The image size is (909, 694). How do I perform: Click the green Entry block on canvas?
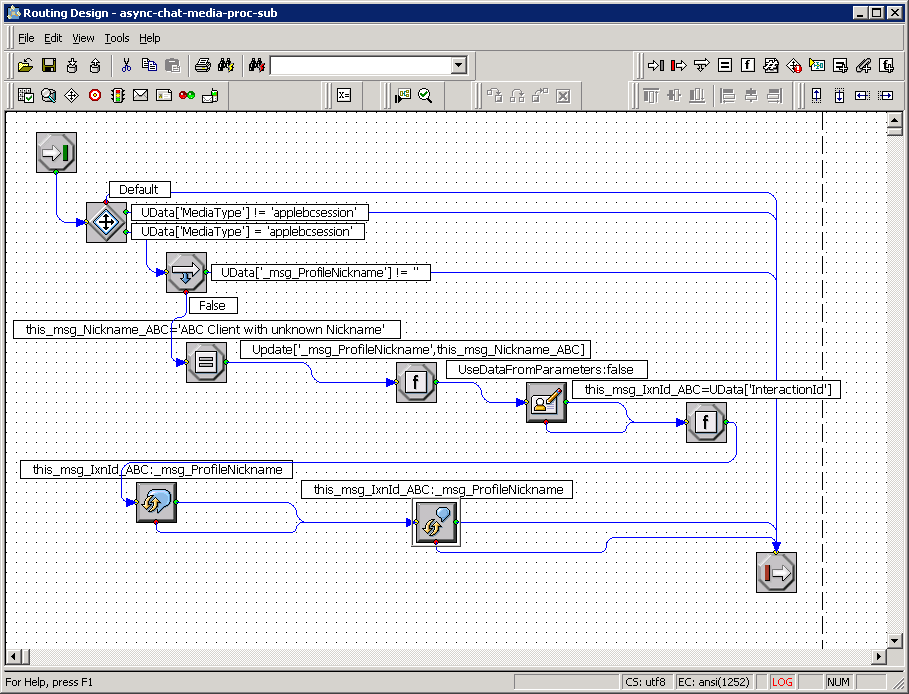(55, 153)
